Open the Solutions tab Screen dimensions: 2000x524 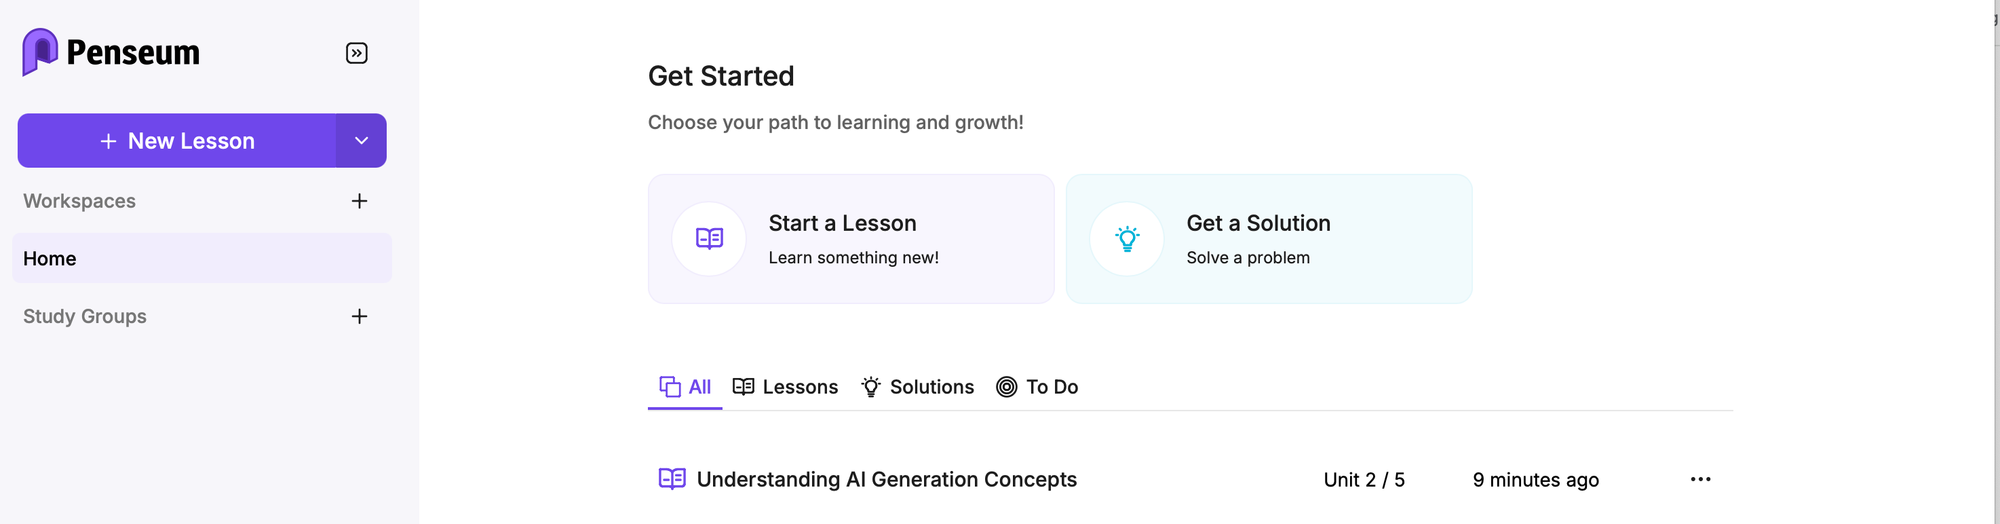tap(917, 387)
